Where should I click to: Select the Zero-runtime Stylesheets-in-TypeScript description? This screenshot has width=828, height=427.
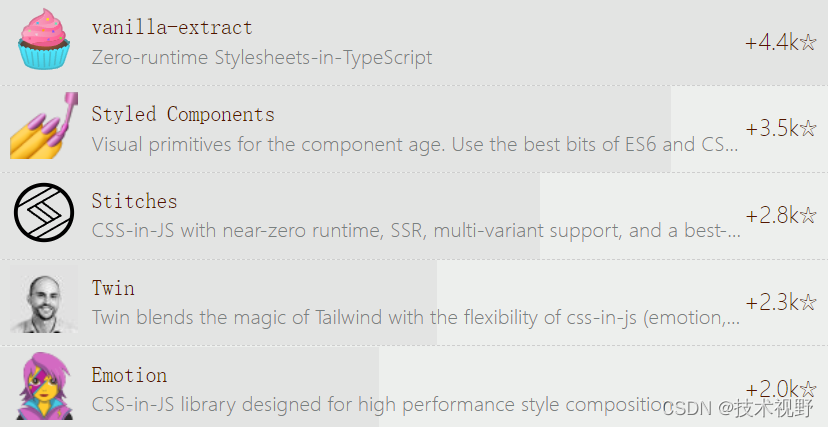click(262, 57)
